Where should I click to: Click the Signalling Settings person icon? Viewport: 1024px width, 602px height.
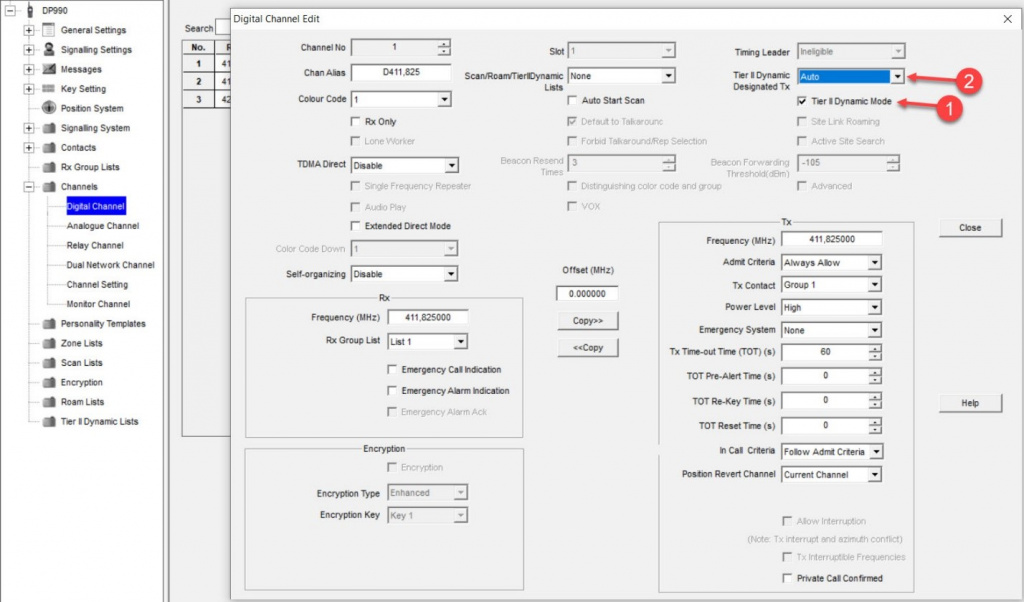pos(48,50)
